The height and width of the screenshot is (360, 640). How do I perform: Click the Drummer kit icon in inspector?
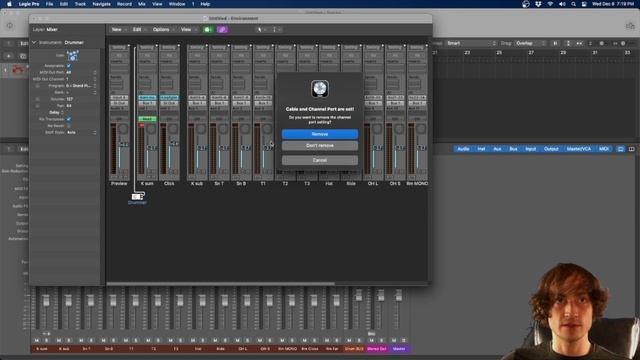pos(72,56)
